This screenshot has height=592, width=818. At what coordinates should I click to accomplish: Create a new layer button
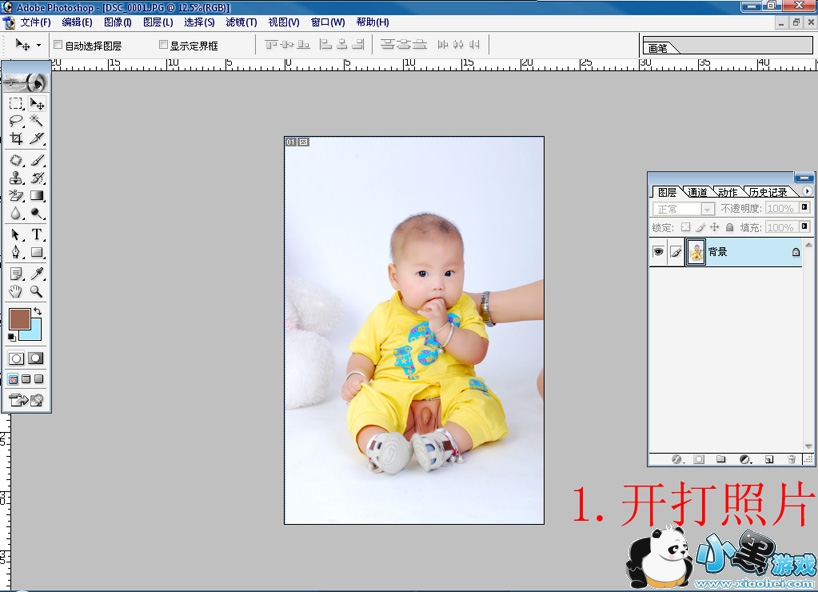click(x=769, y=460)
